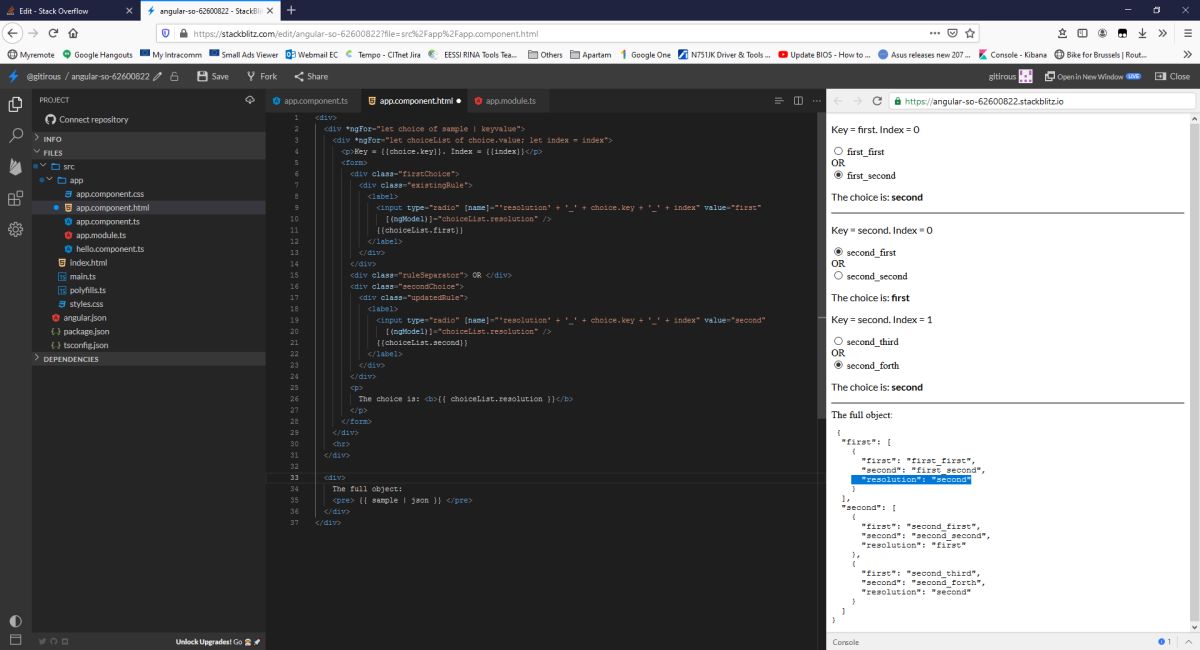The image size is (1200, 650).
Task: Select second_third radio button
Action: pos(838,342)
